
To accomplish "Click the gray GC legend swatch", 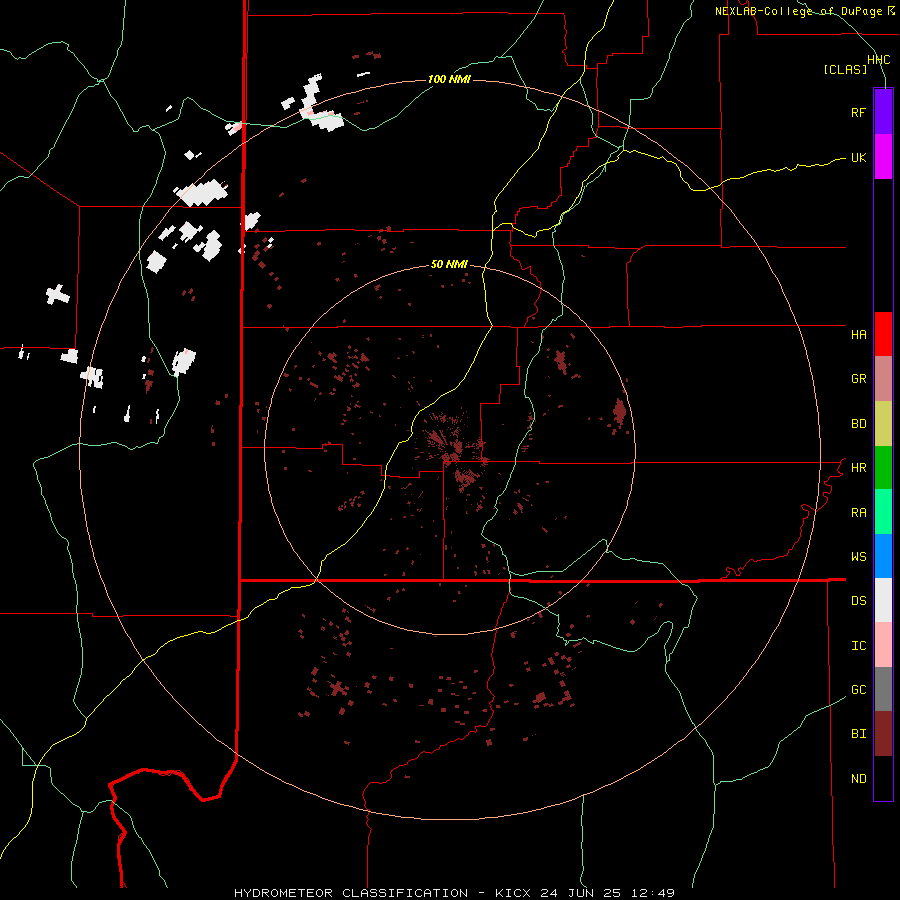I will click(883, 689).
